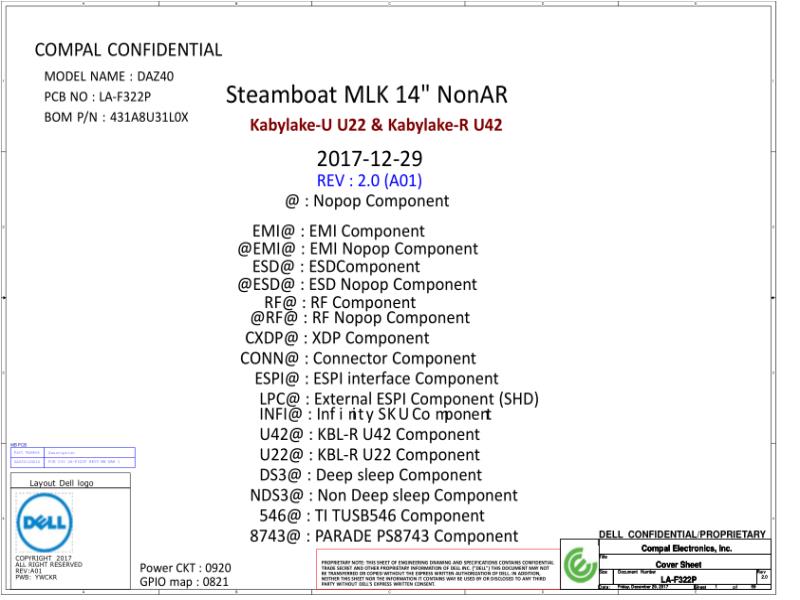Viewport: 800px width, 600px height.
Task: Click 'REV:A01' under Dell logo
Action: coord(29,571)
